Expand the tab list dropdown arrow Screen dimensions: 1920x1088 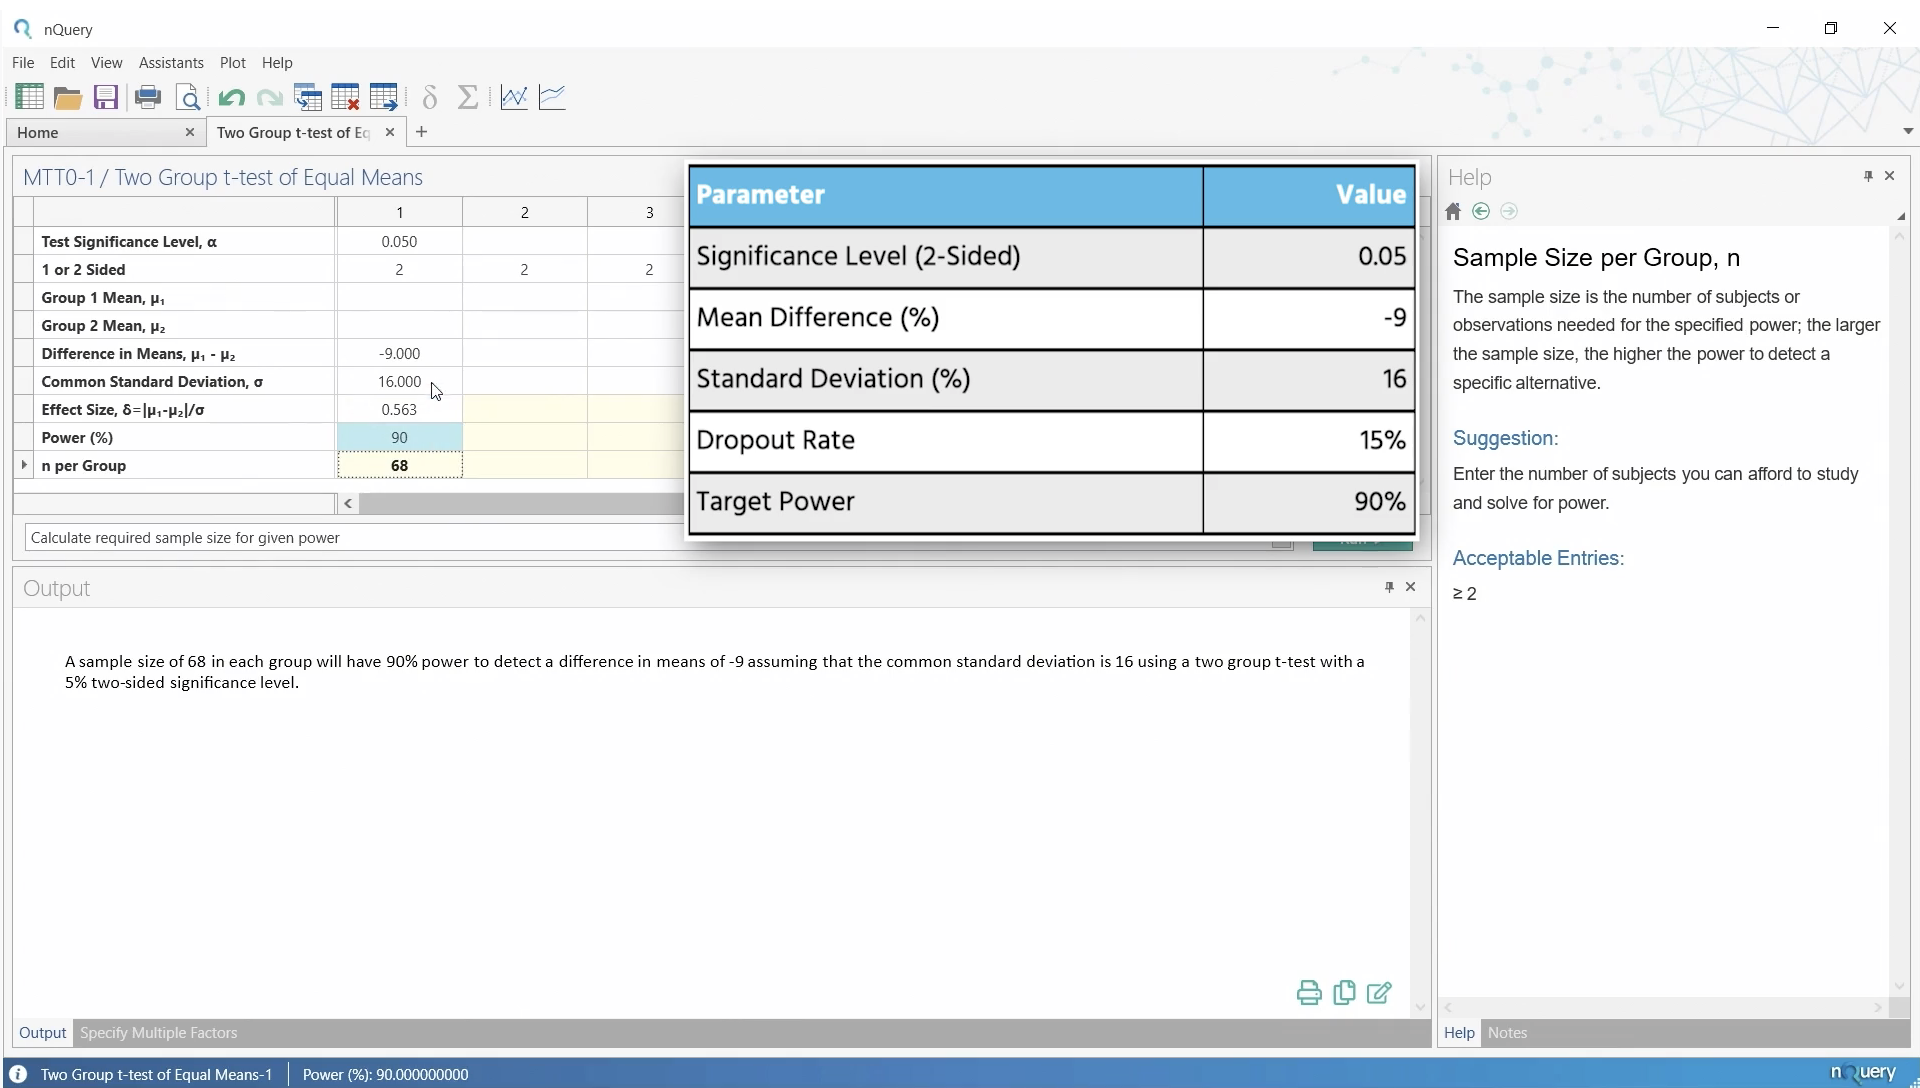(1908, 131)
